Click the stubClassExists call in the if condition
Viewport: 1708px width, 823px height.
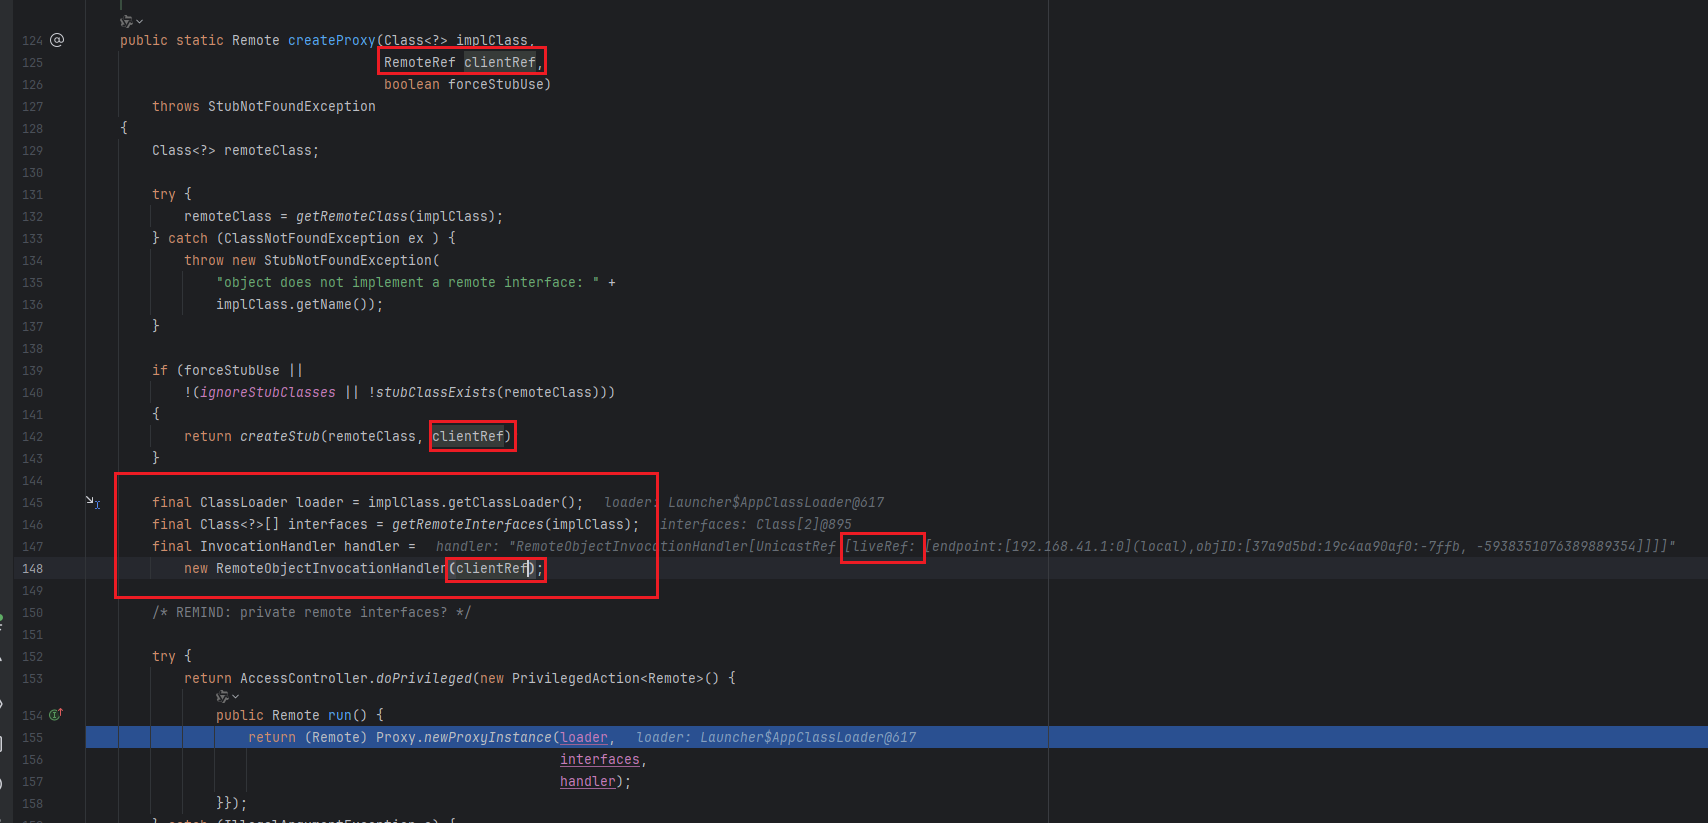tap(435, 393)
